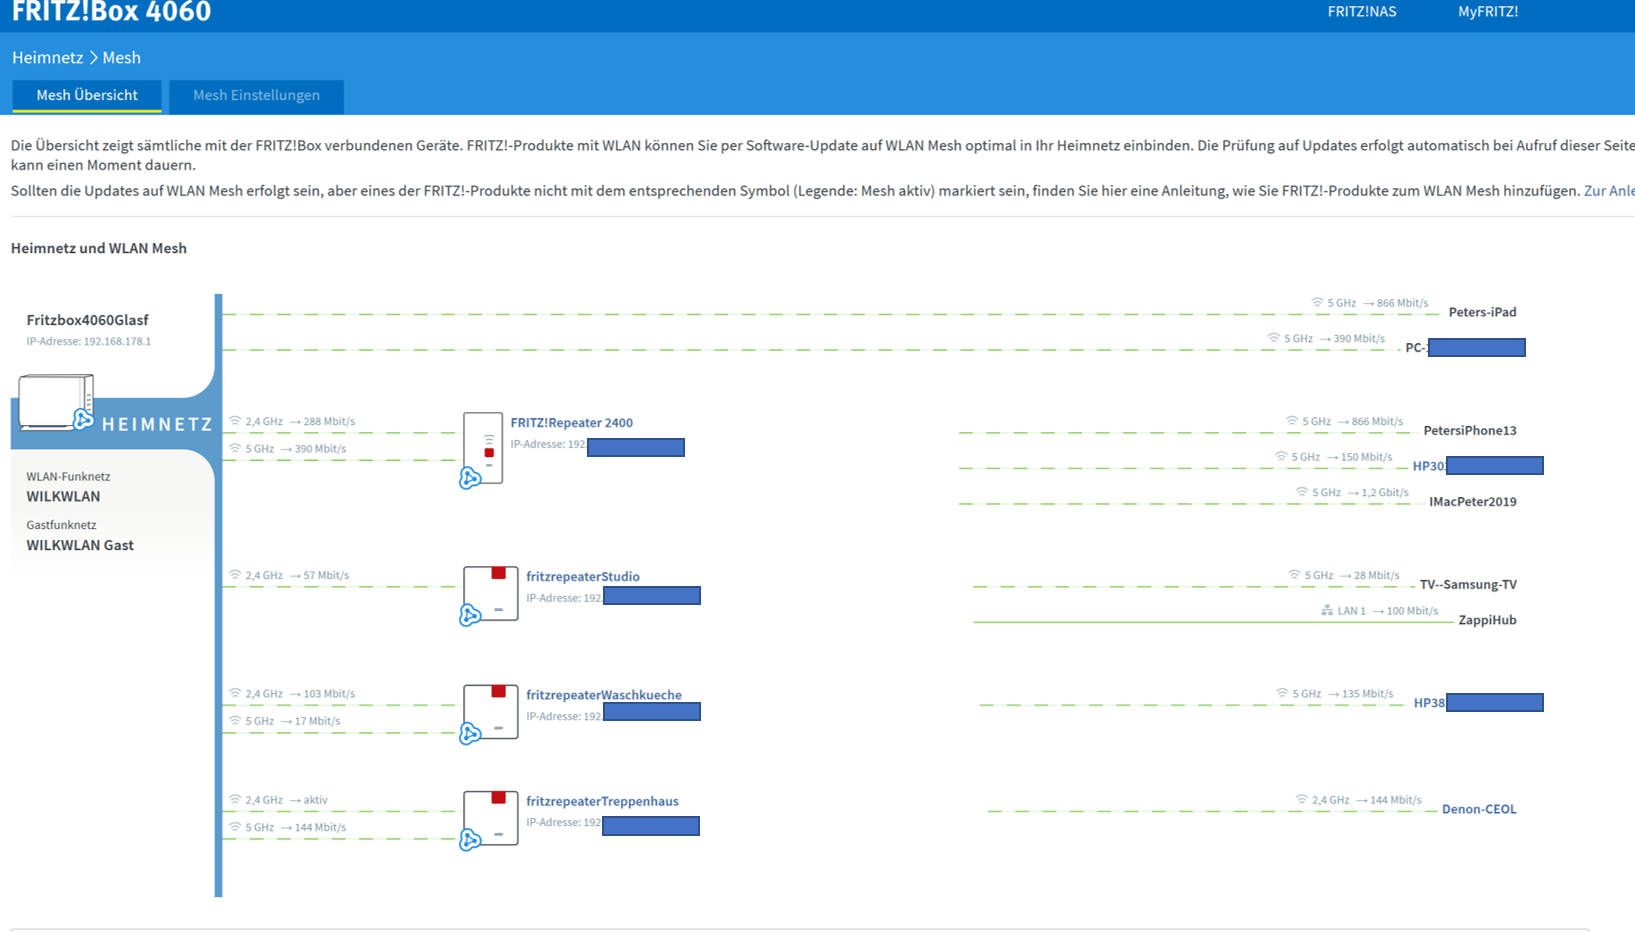Click Wi-Fi icon at Treppenhaus 5 GHz 144 Mbit/s
This screenshot has width=1635, height=932.
(235, 827)
